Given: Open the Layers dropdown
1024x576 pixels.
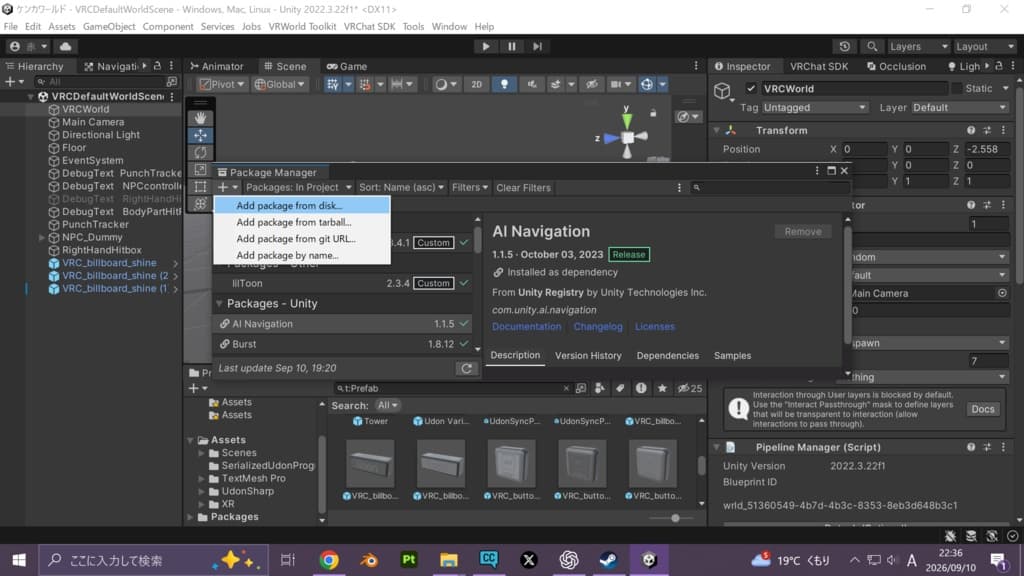Looking at the screenshot, I should (918, 46).
